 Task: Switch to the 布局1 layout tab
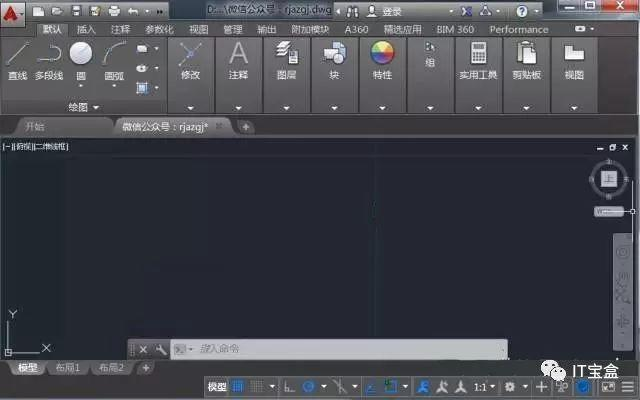click(x=67, y=368)
